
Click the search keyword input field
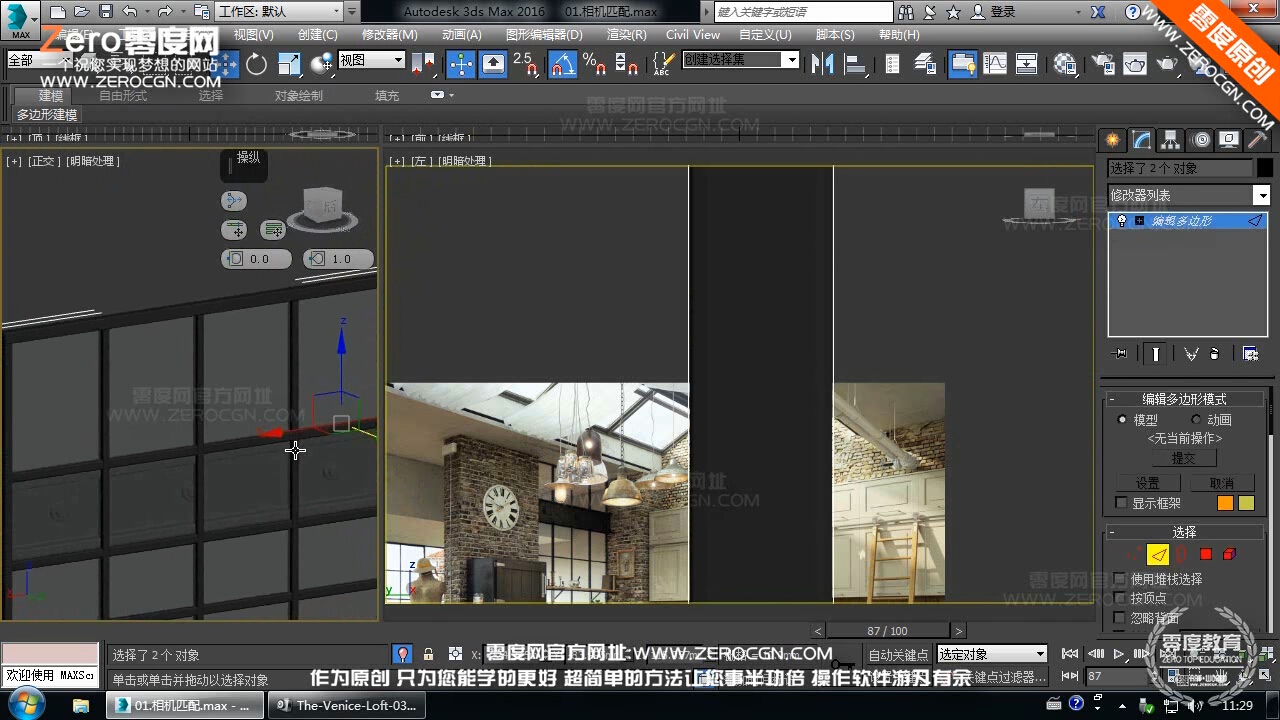tap(803, 12)
